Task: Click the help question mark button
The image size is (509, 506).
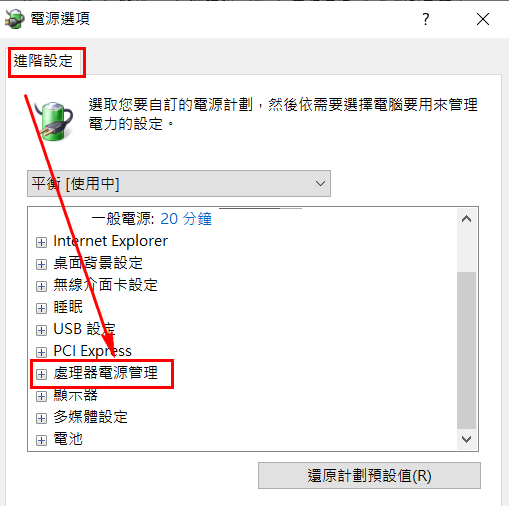Action: (426, 19)
